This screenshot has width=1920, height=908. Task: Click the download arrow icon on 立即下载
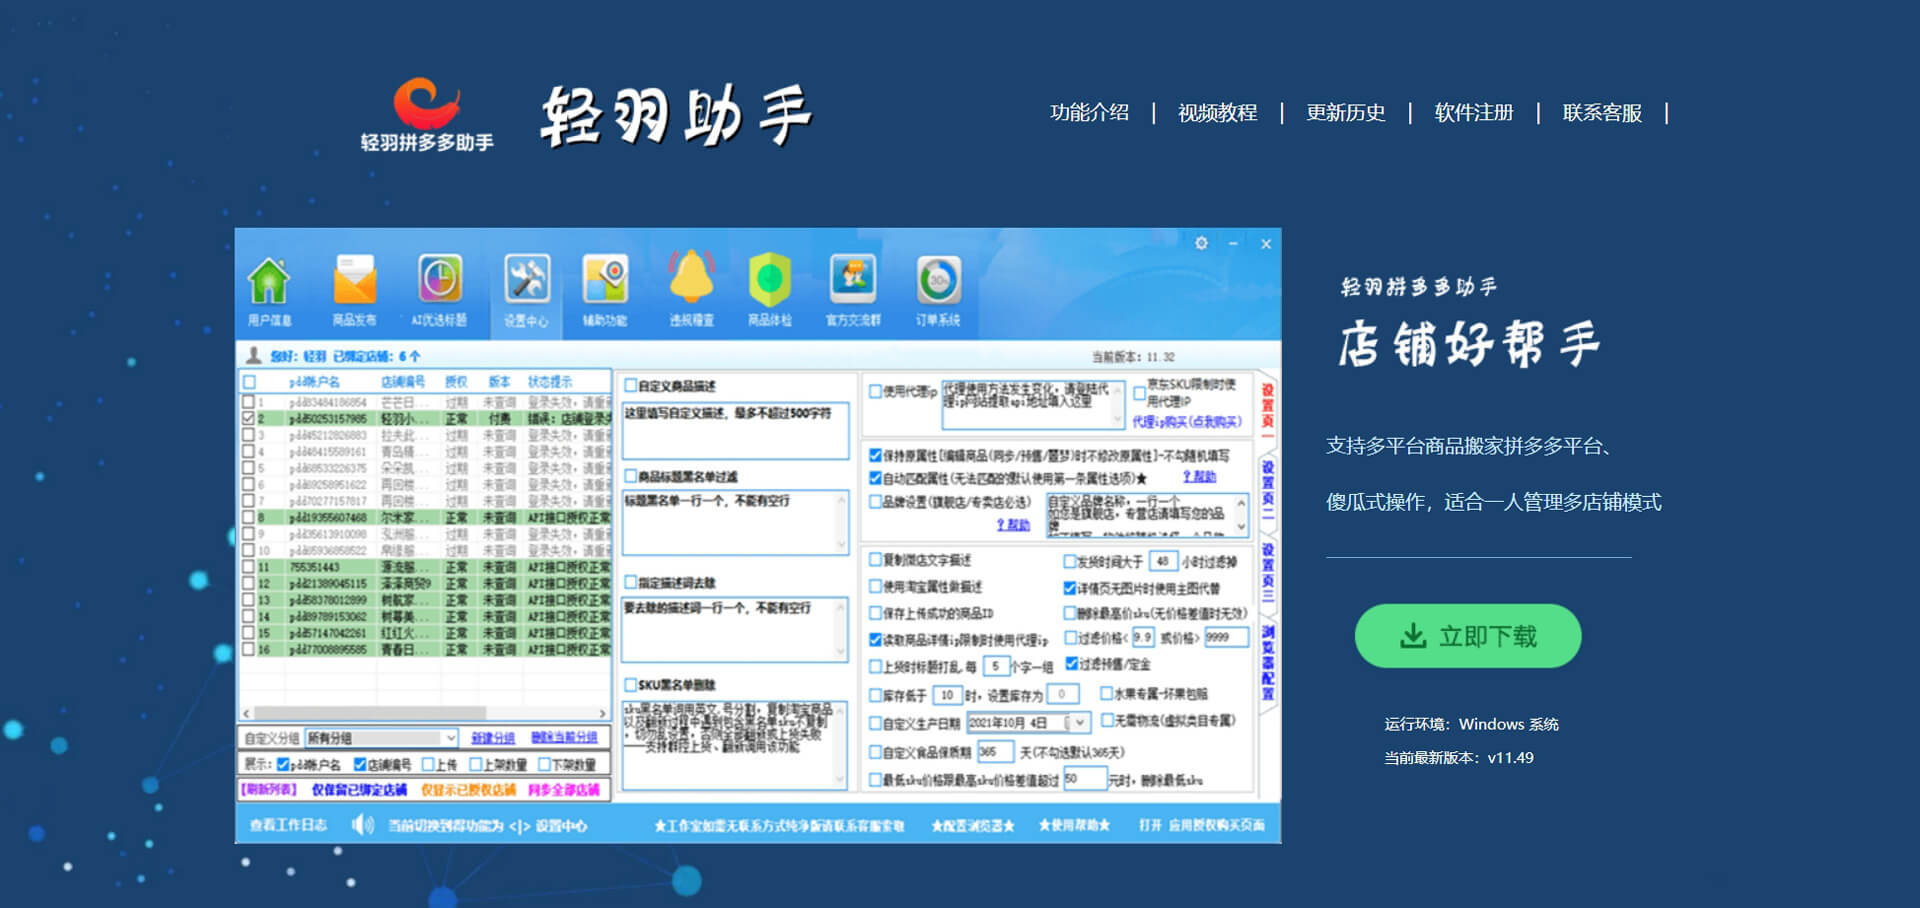1412,636
